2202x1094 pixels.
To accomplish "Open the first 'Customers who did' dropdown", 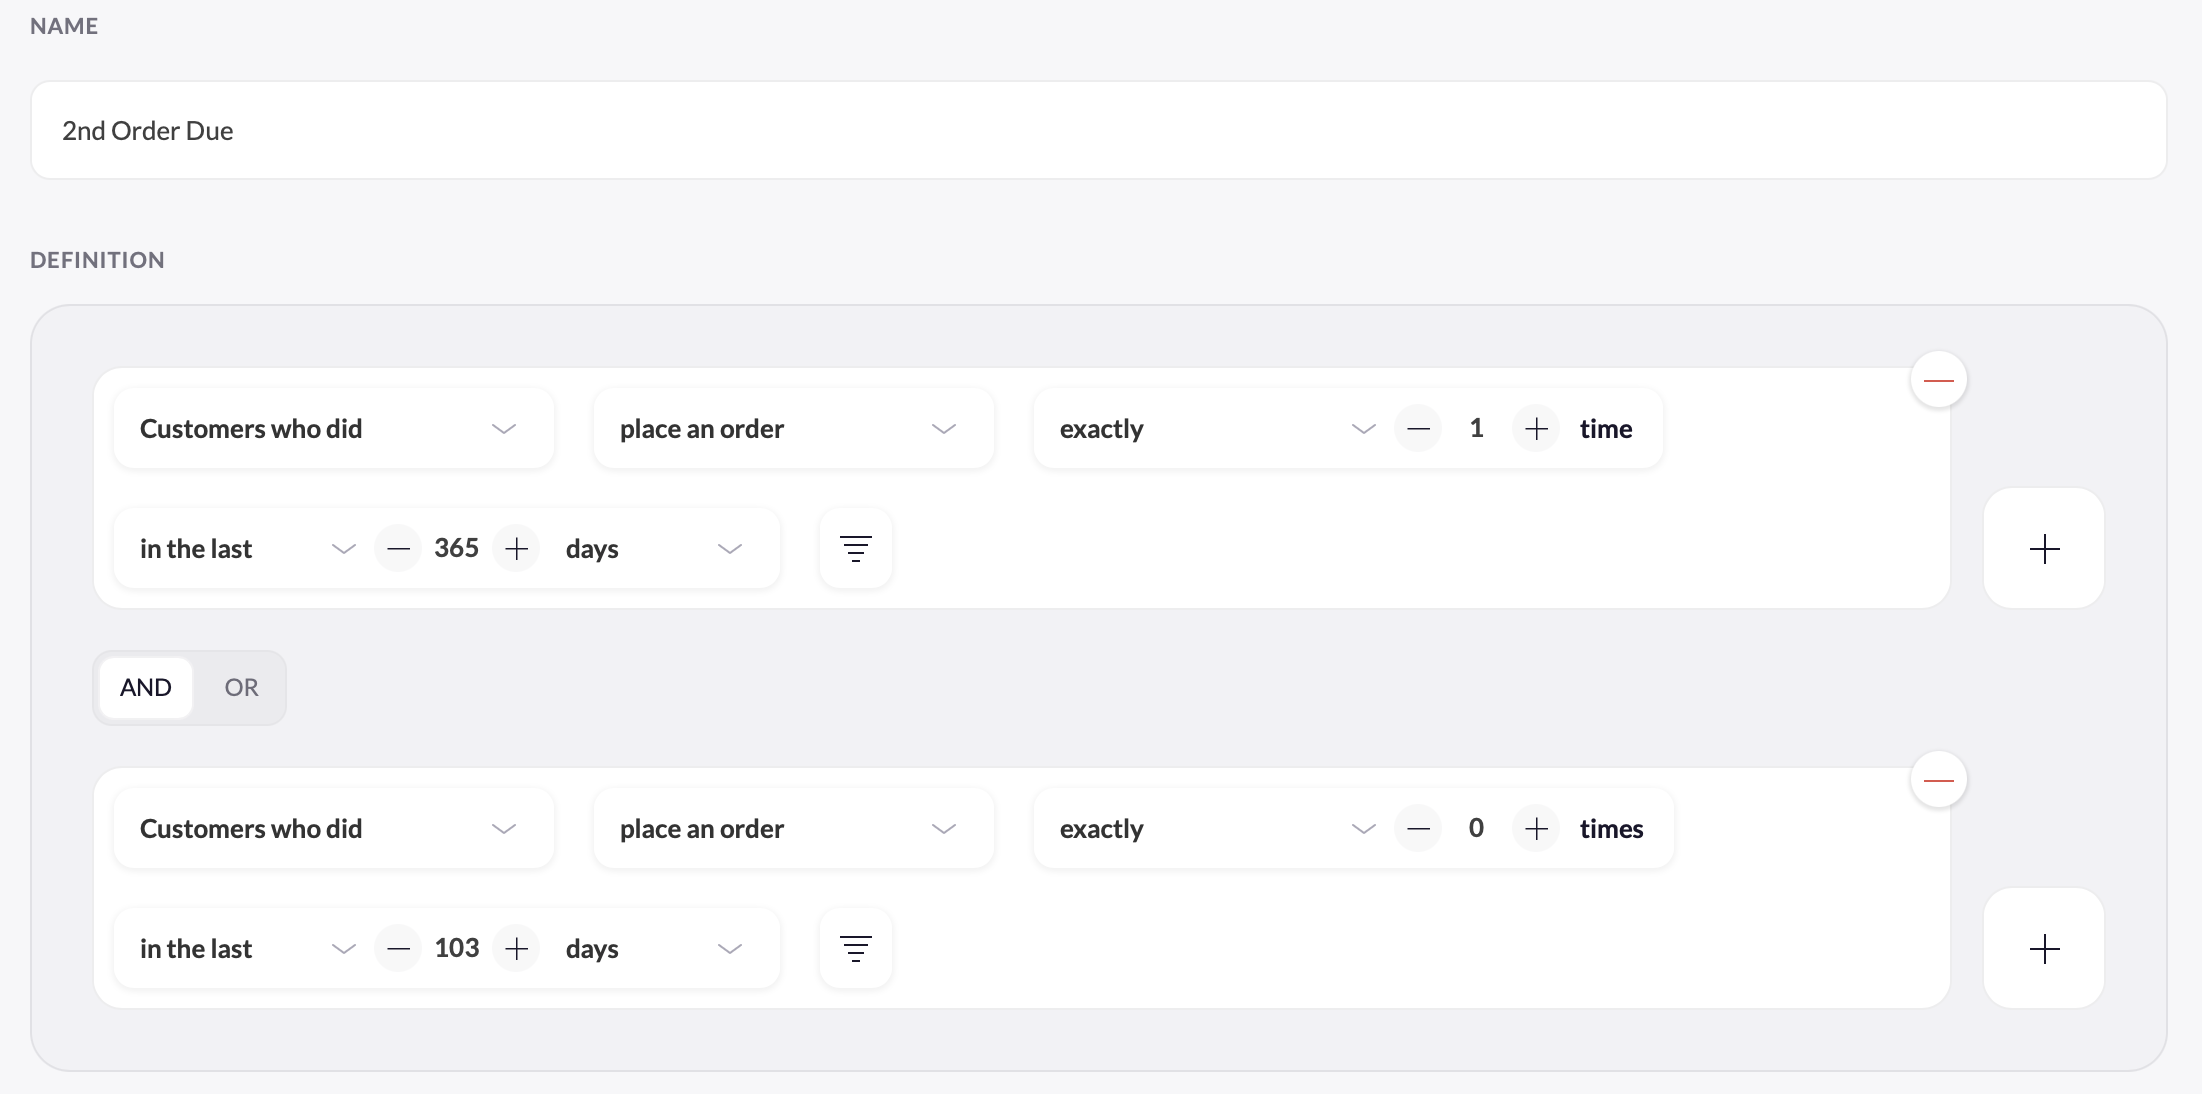I will (x=334, y=428).
